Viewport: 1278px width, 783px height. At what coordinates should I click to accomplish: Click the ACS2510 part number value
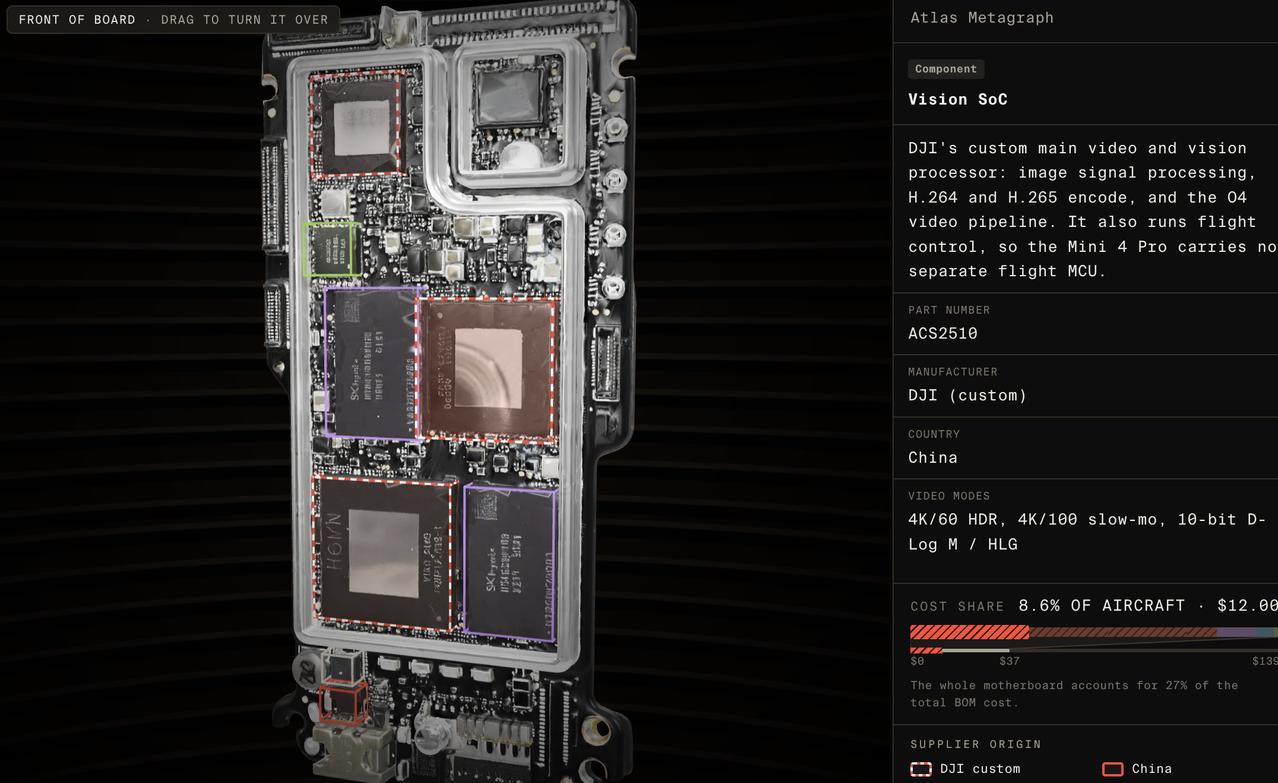pos(943,333)
